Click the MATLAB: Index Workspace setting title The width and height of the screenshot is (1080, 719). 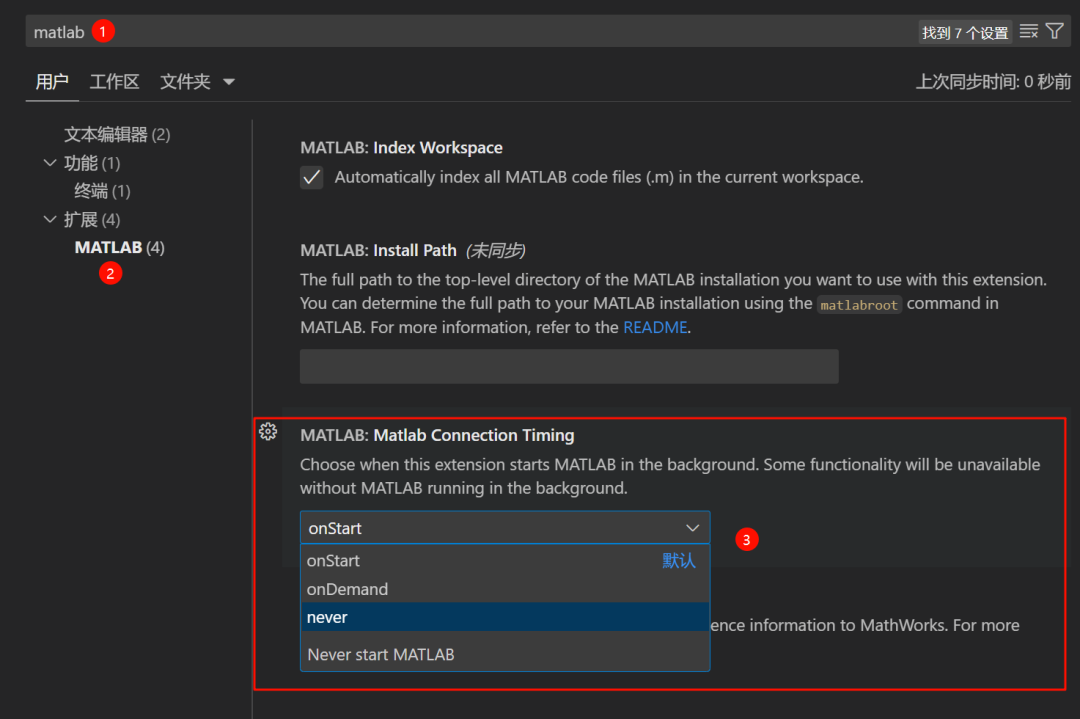[401, 148]
